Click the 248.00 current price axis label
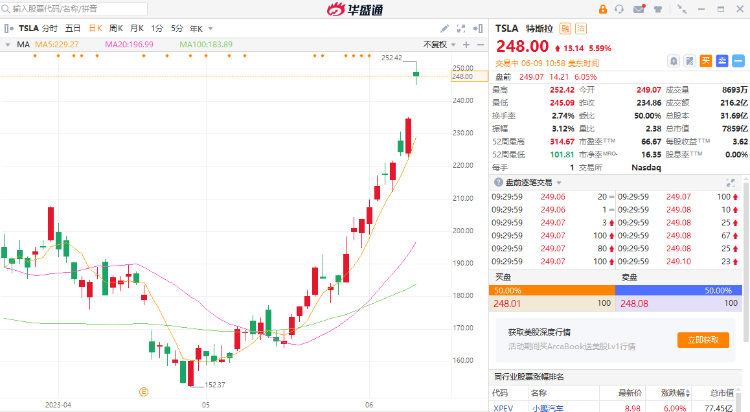This screenshot has width=750, height=412. click(469, 77)
